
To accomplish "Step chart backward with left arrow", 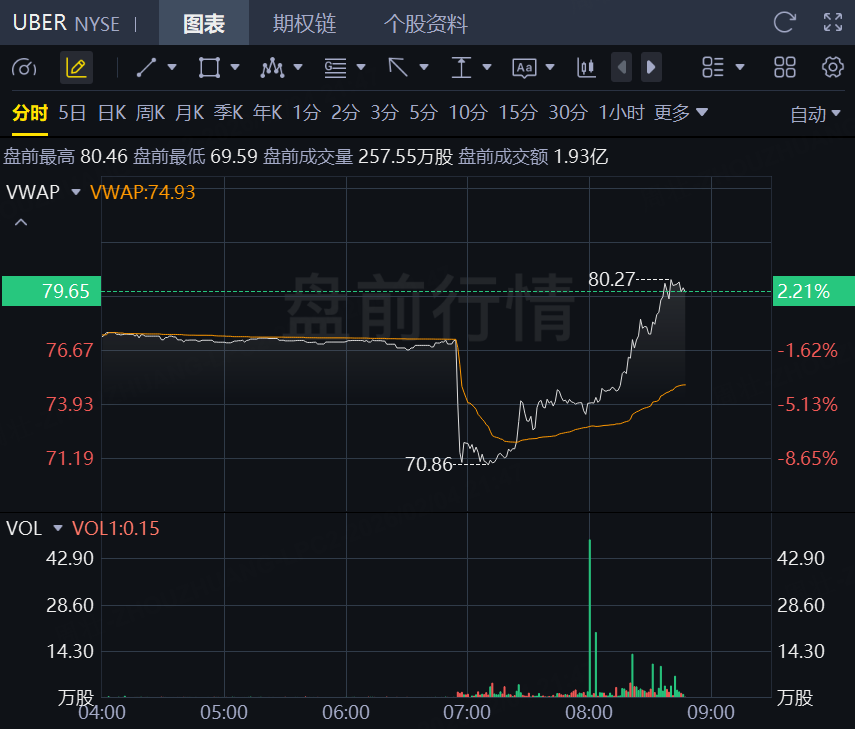I will click(622, 67).
